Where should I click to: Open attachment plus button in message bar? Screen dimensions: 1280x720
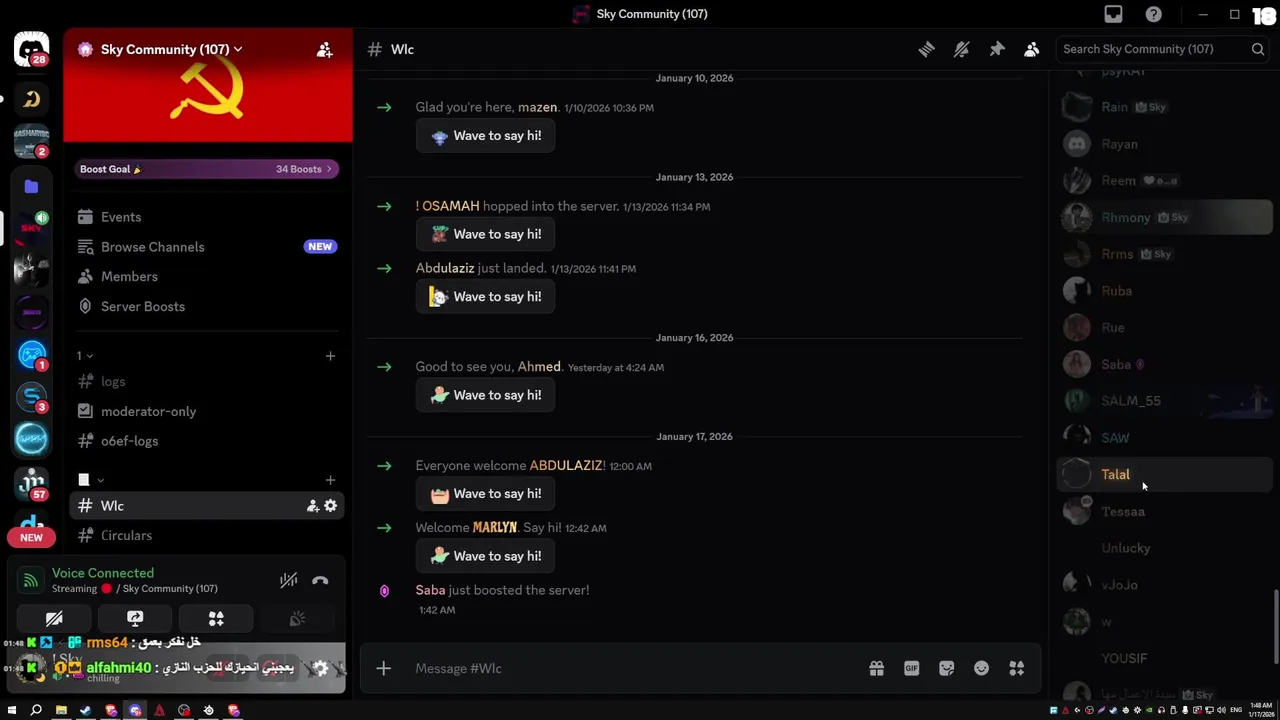tap(383, 668)
